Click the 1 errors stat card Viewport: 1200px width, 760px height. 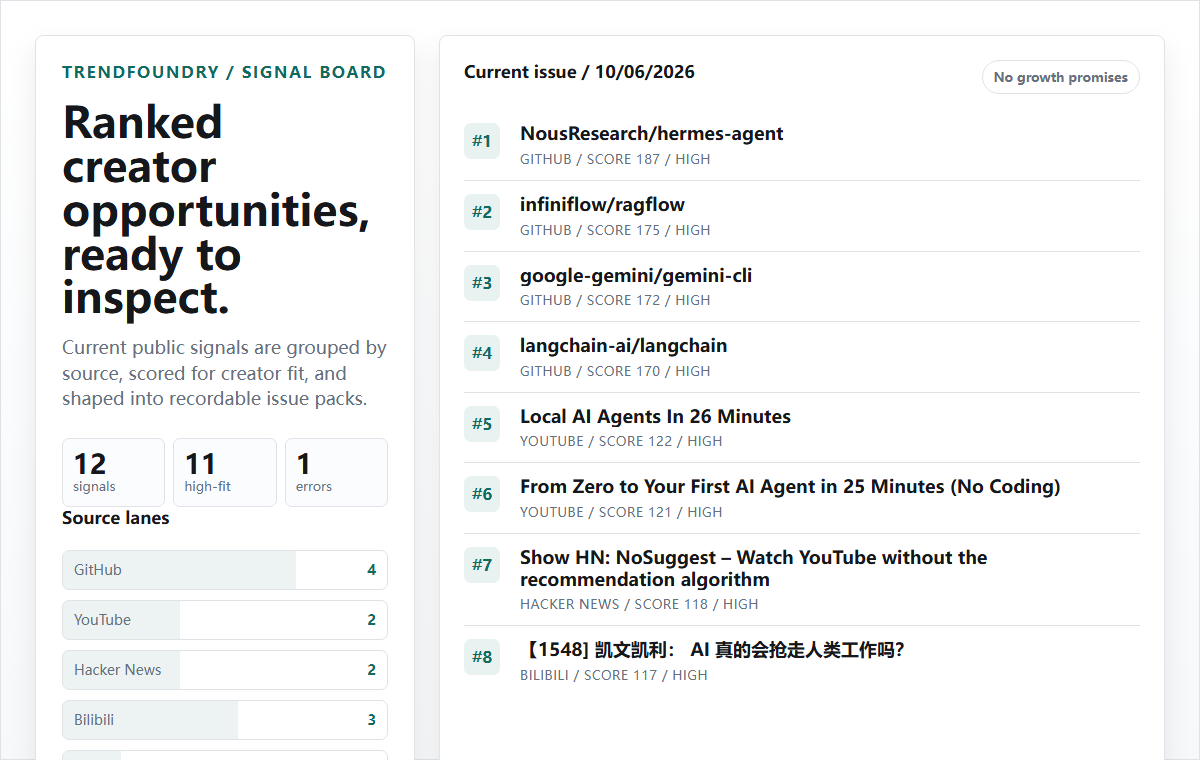(336, 472)
